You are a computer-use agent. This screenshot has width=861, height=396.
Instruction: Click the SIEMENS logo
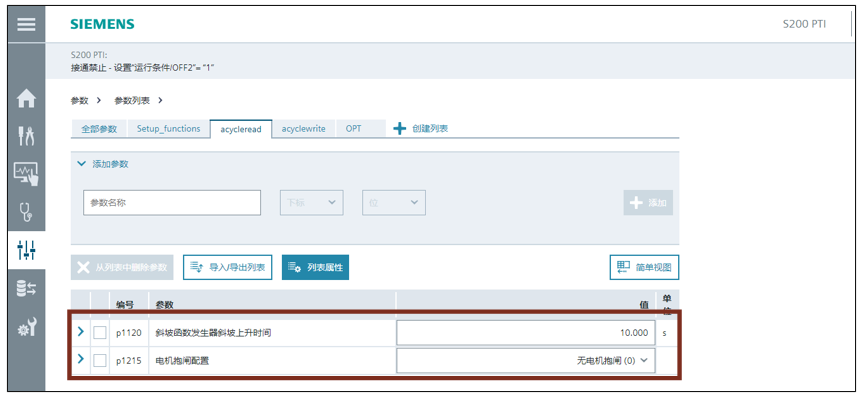[x=102, y=24]
